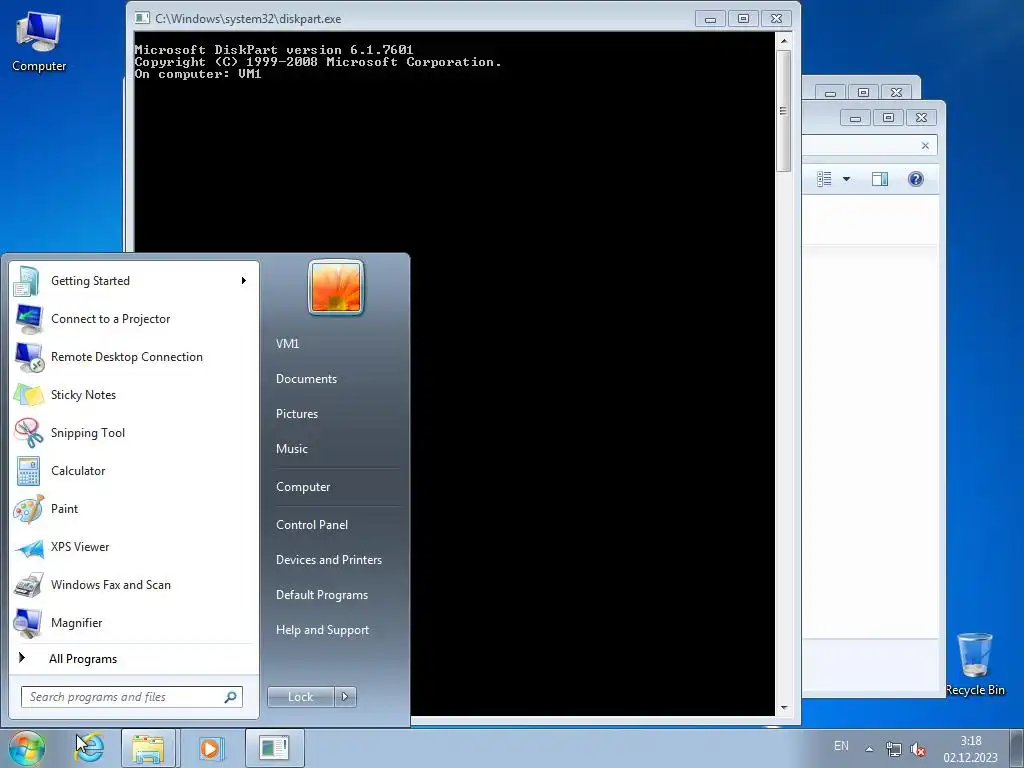Click the Snipping Tool scissors icon
Screen dimensions: 1024x768
tap(28, 432)
